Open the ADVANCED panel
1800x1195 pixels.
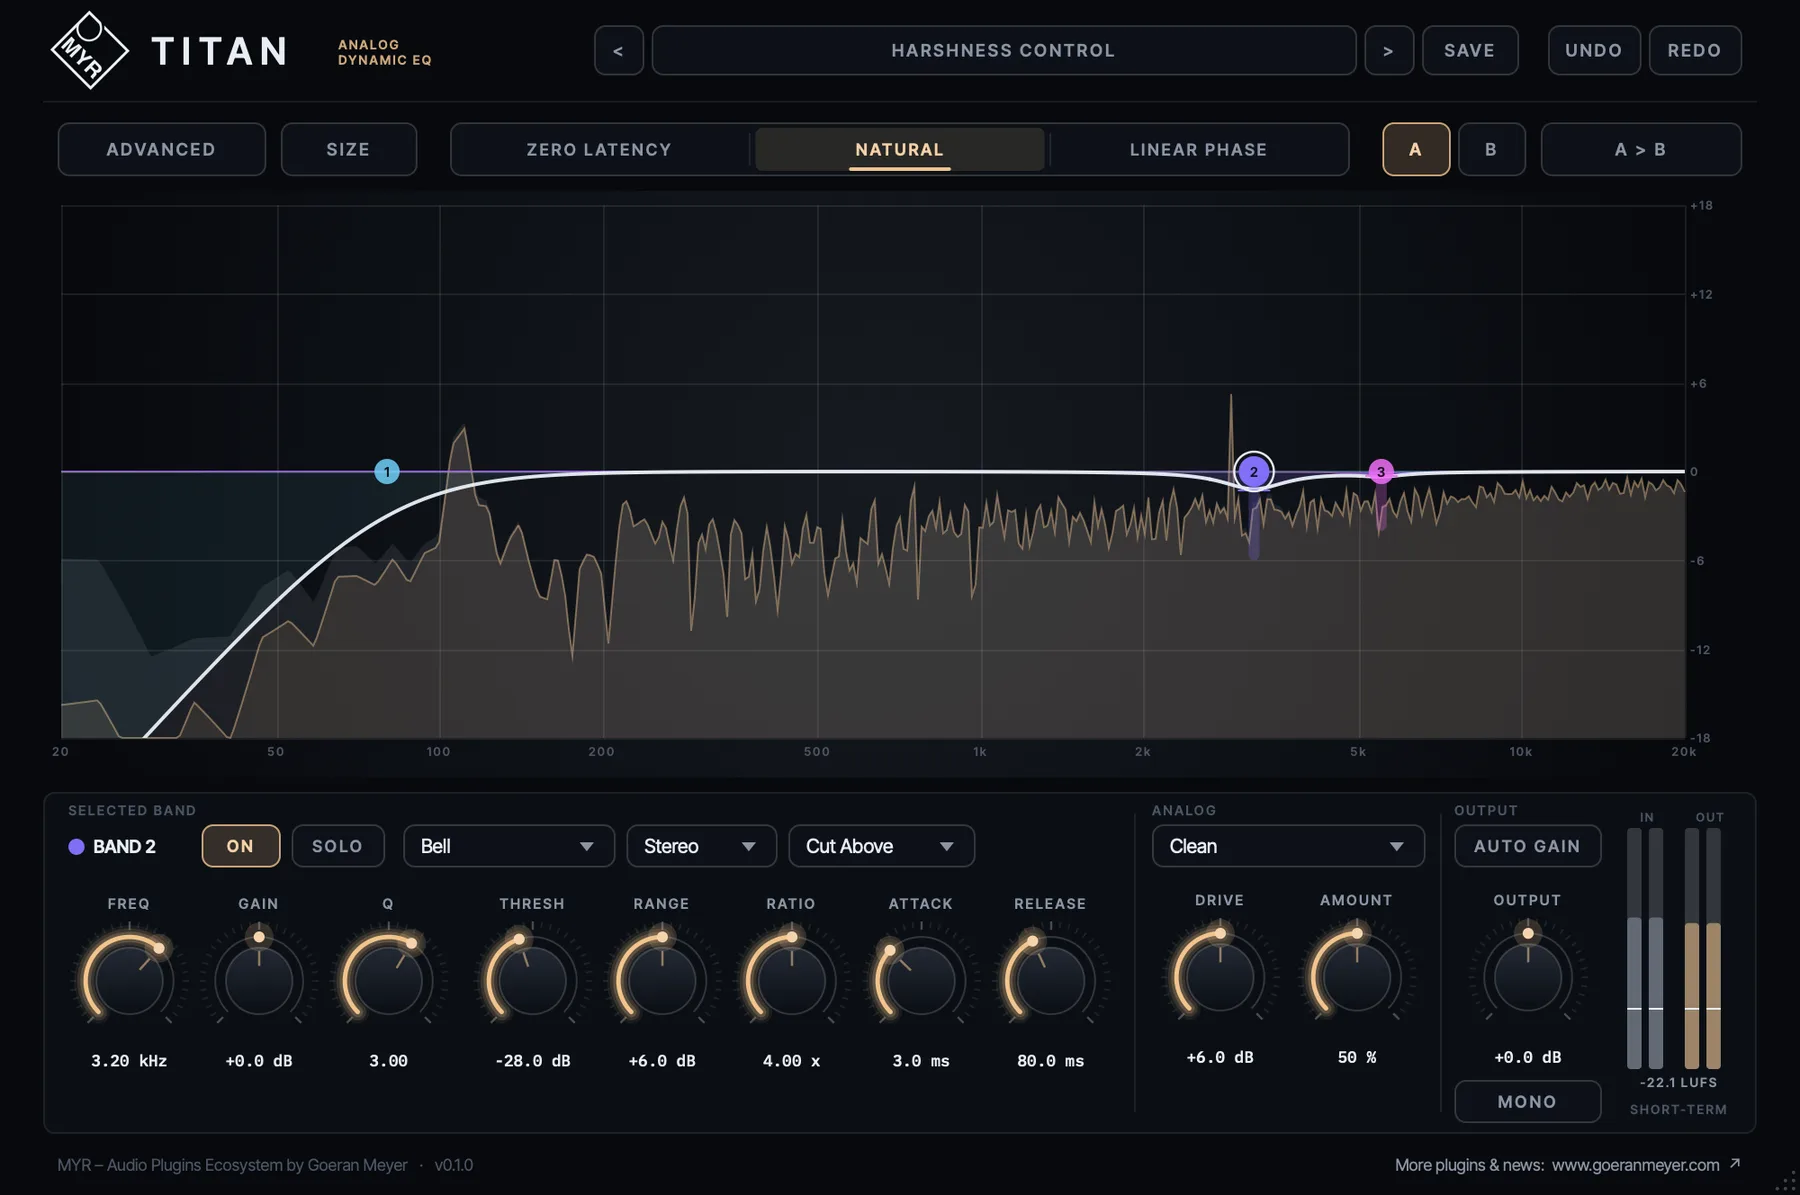(x=161, y=149)
